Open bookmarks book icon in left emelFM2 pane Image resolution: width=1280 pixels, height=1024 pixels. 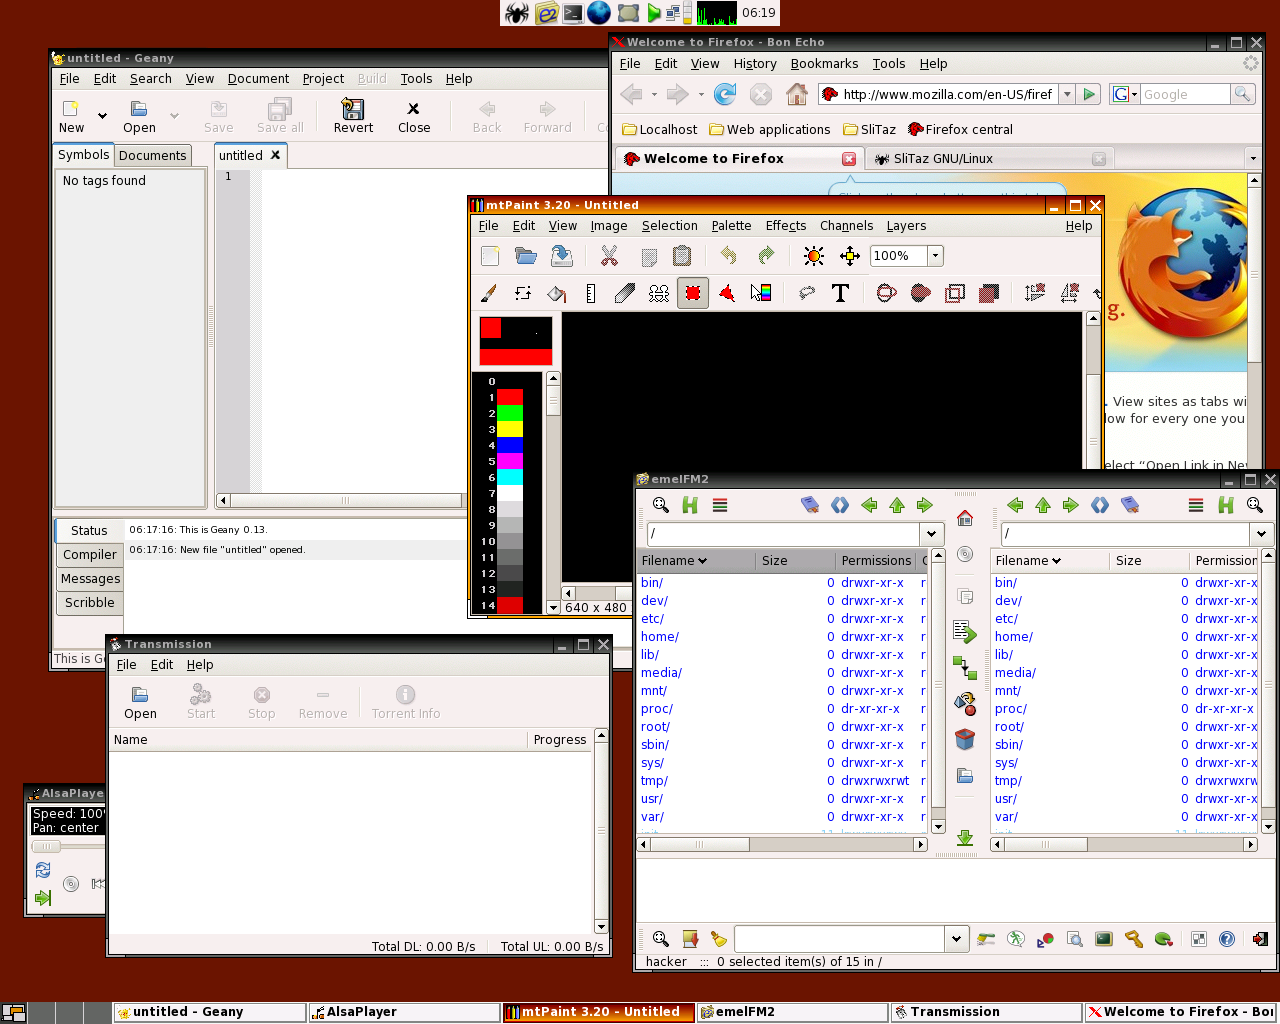click(811, 505)
